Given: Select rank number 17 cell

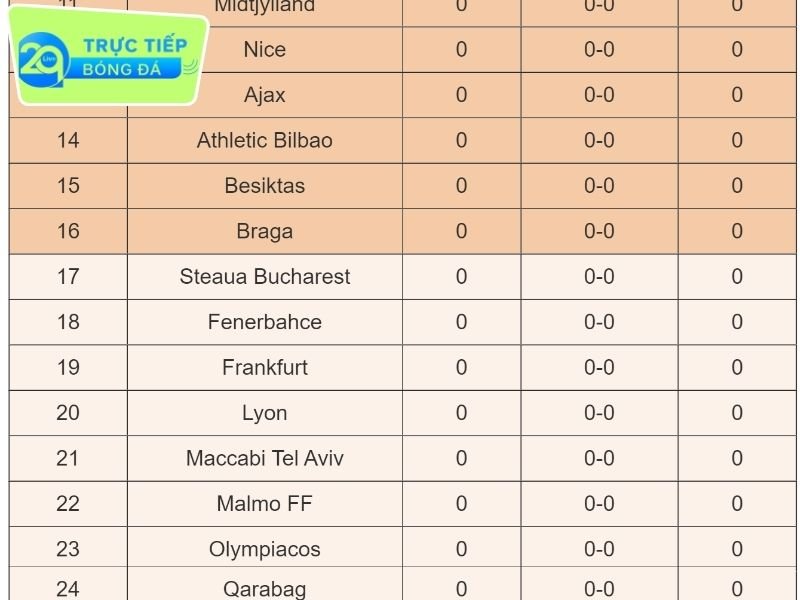Looking at the screenshot, I should pos(68,277).
